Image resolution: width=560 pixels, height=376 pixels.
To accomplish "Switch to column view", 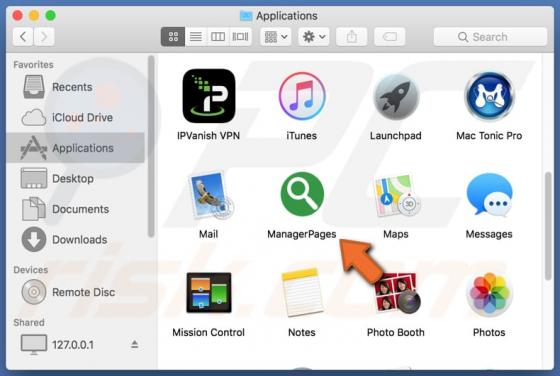I will click(218, 36).
